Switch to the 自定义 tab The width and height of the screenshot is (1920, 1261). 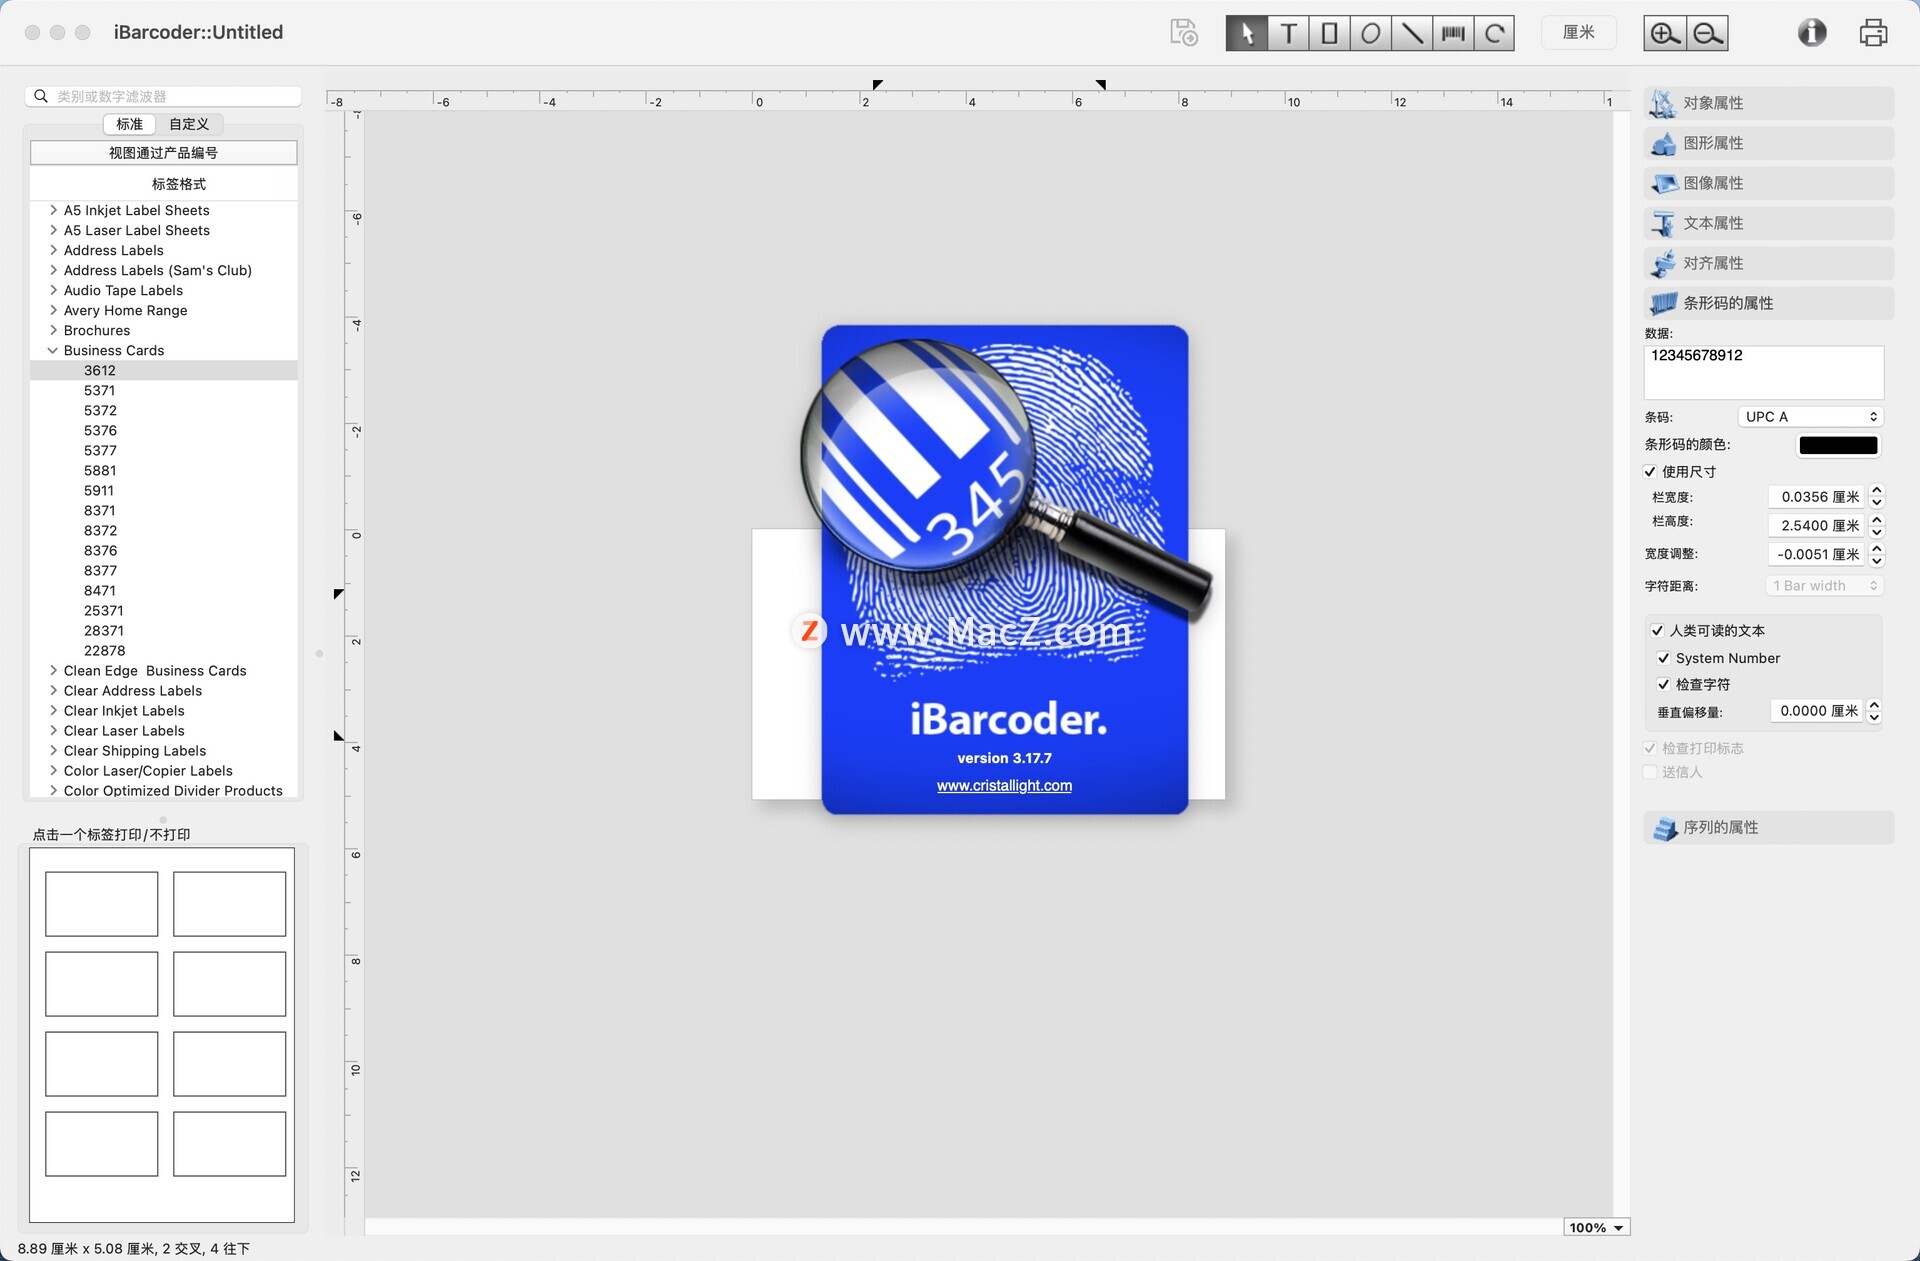pos(189,124)
